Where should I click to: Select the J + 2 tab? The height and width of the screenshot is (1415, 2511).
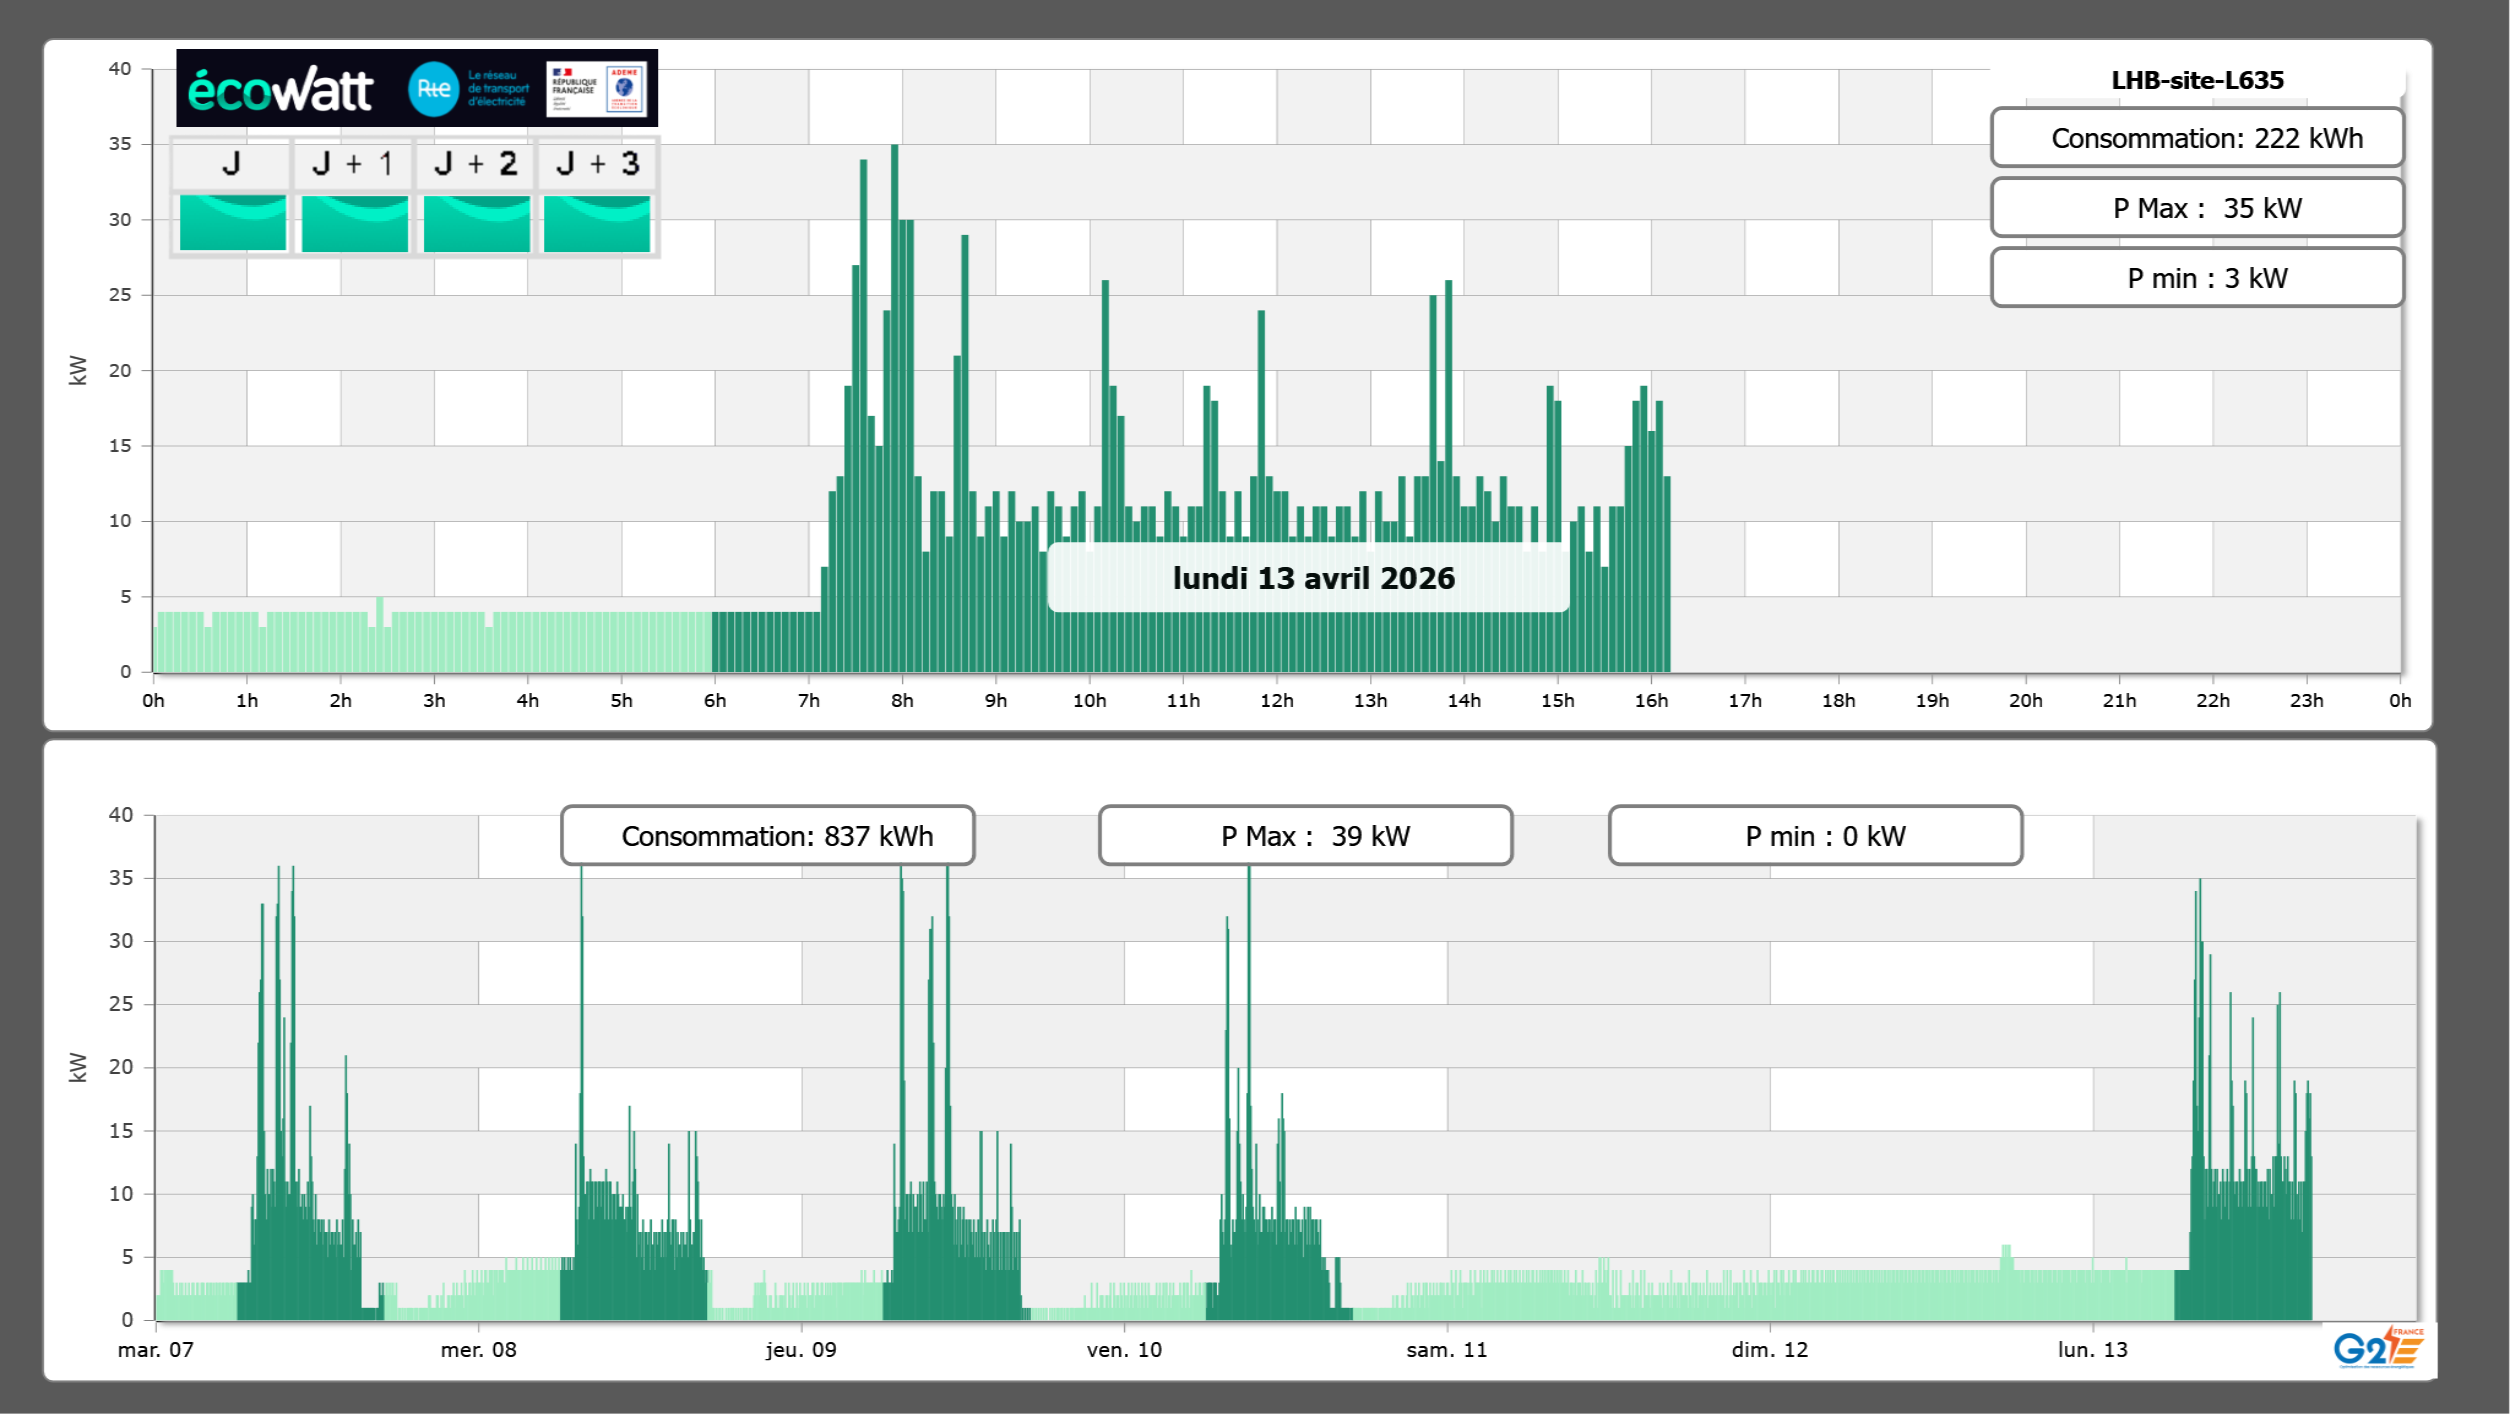pyautogui.click(x=476, y=163)
